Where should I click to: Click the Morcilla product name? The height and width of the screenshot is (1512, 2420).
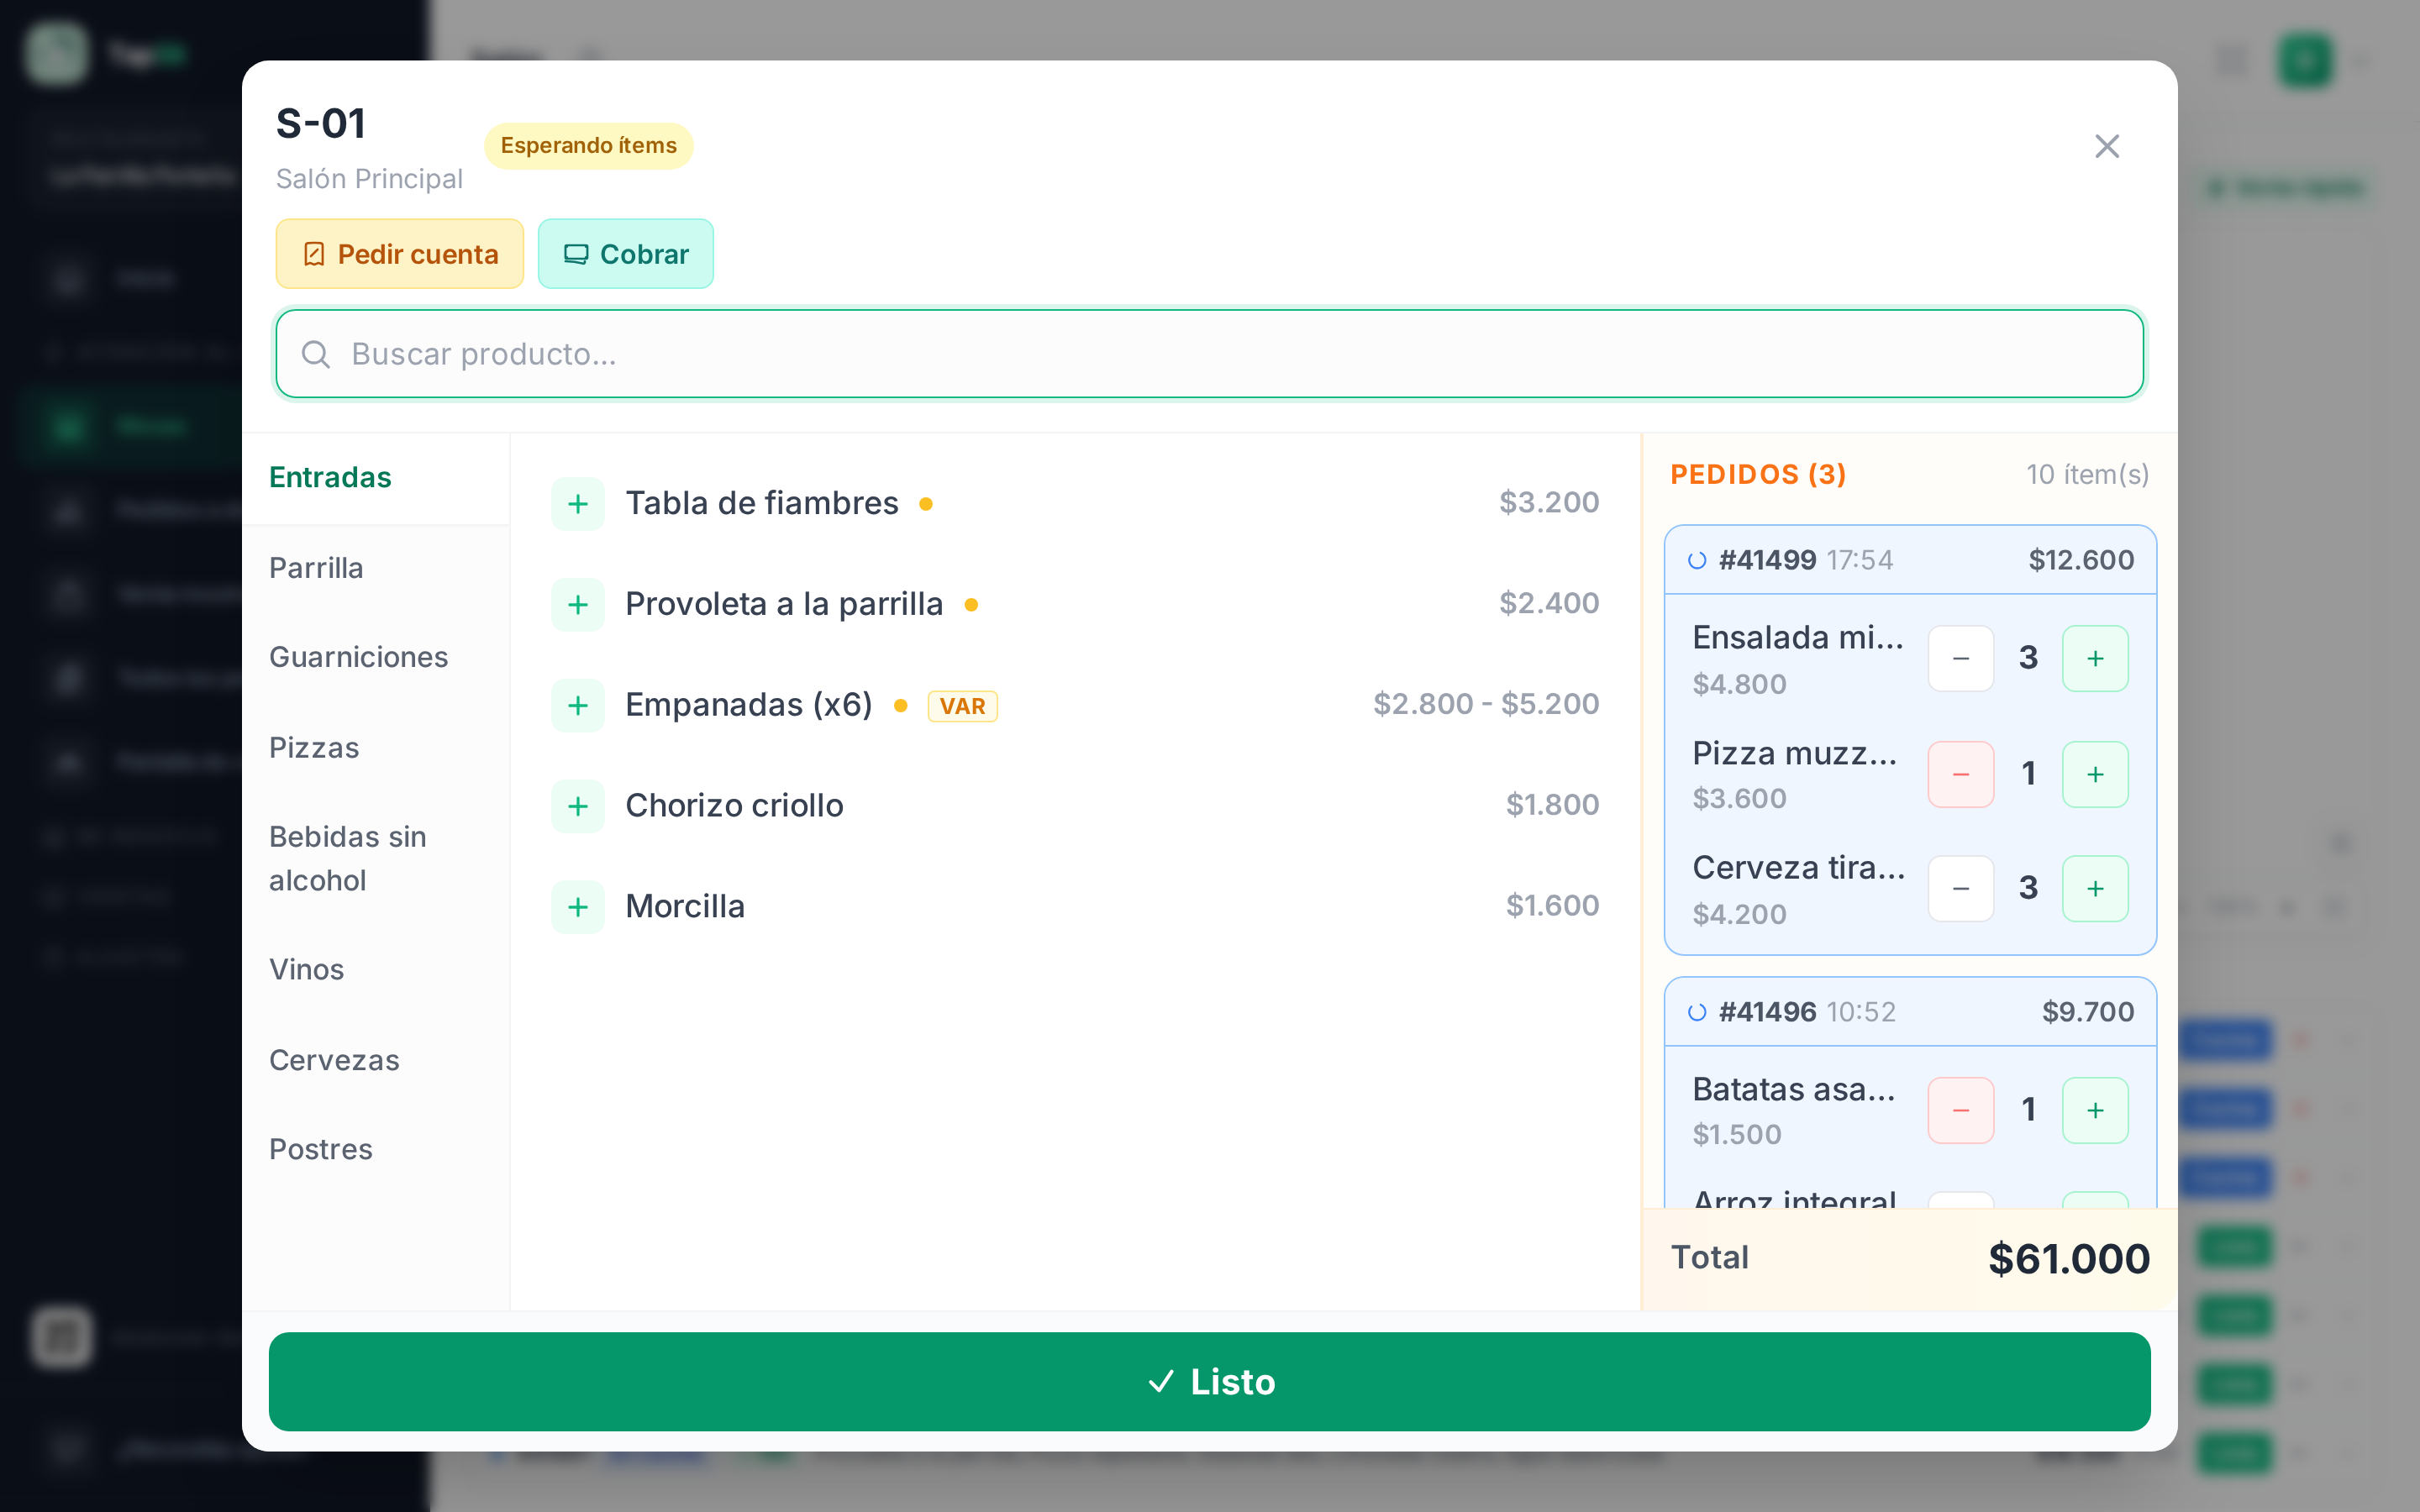685,907
